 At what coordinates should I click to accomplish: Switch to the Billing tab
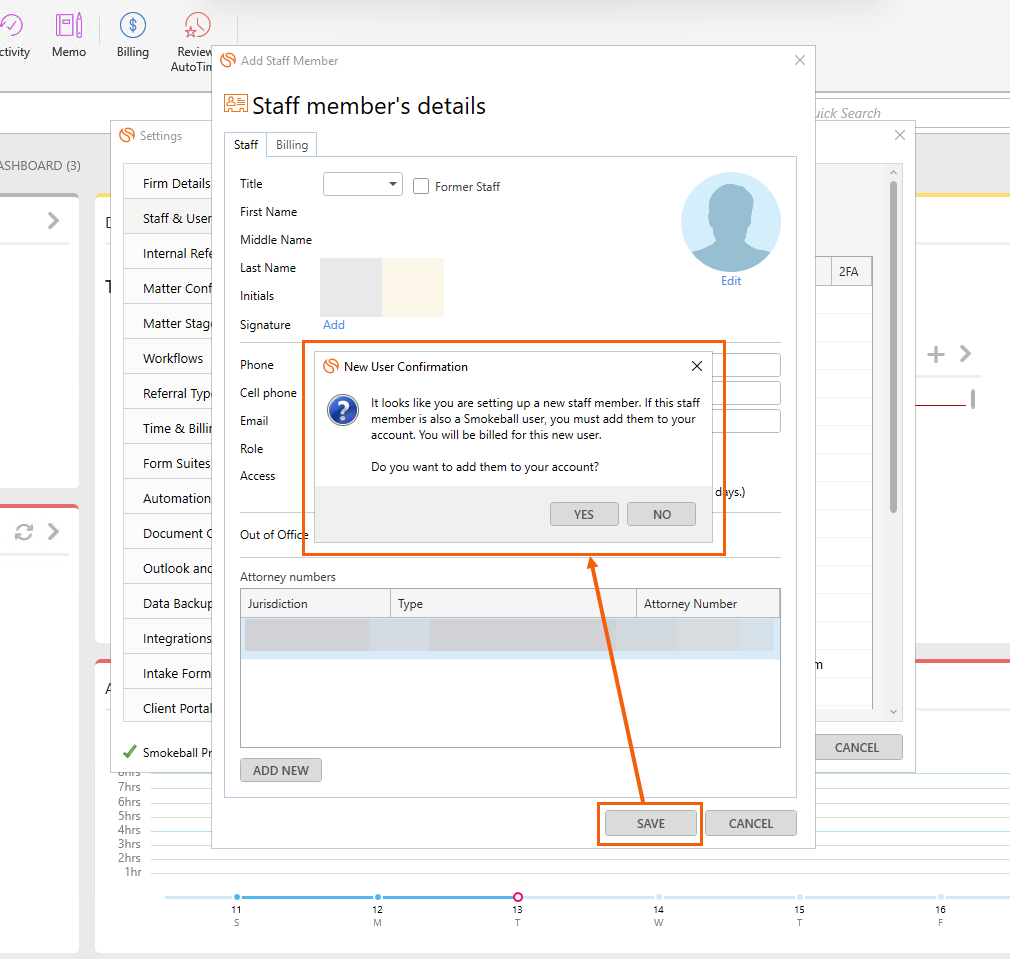[x=292, y=145]
